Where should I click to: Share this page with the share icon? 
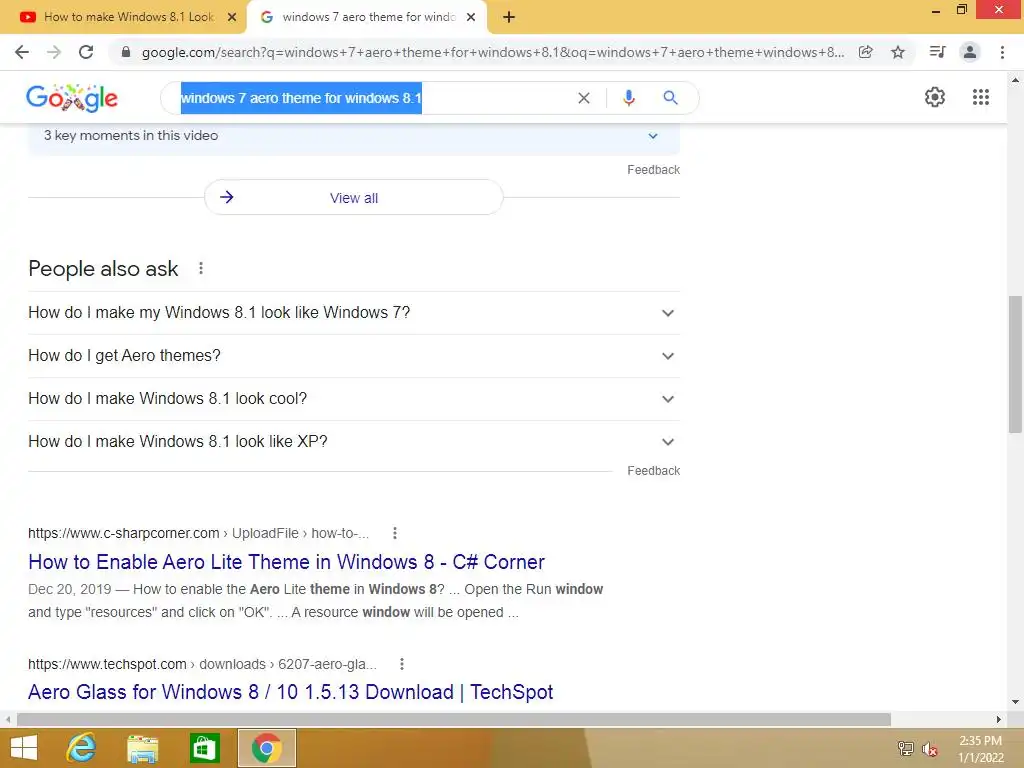click(x=865, y=52)
